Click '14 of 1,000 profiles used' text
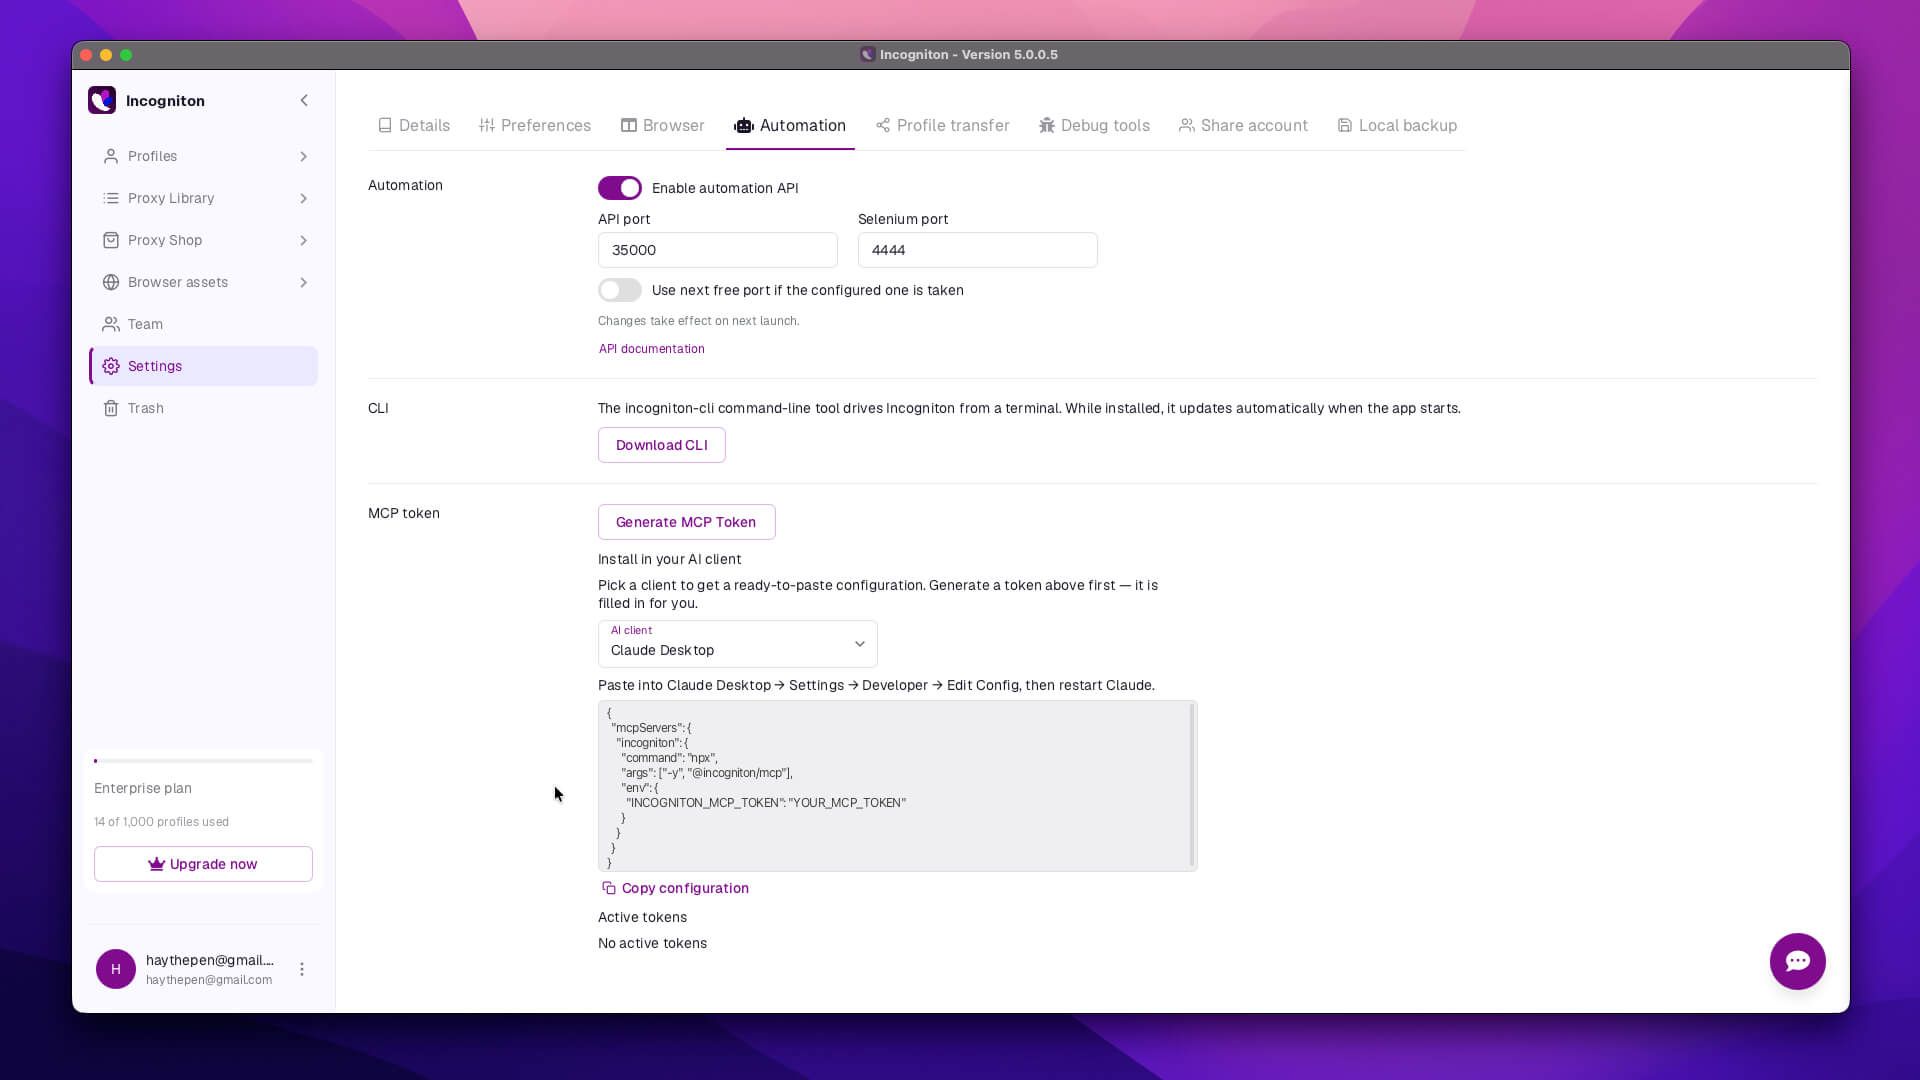 [161, 822]
